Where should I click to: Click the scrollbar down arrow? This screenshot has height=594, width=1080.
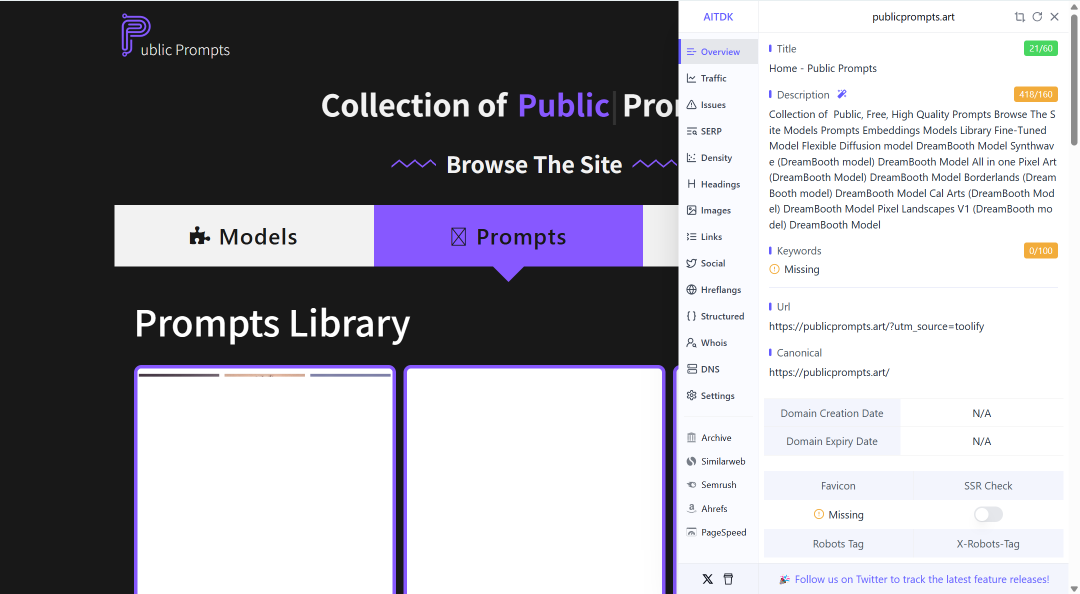point(1074,588)
